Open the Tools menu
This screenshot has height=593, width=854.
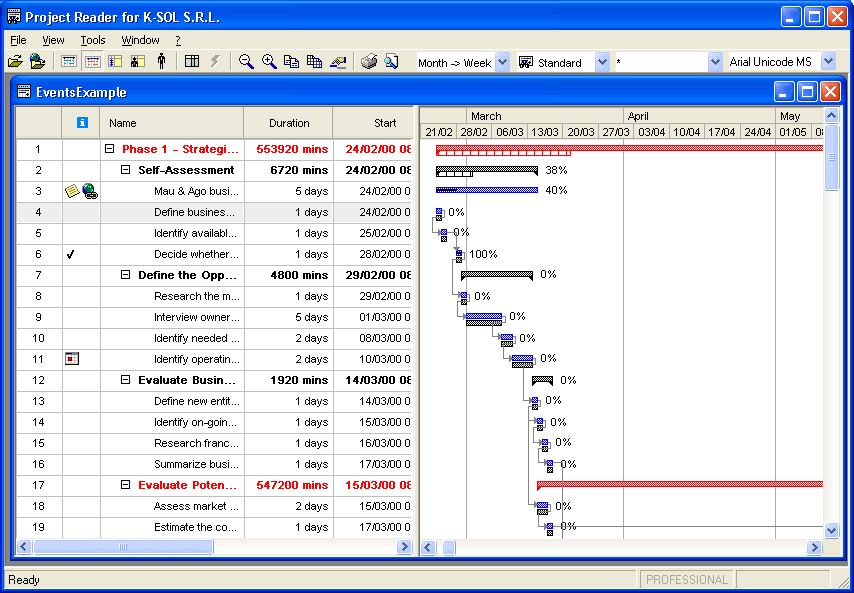pyautogui.click(x=93, y=40)
